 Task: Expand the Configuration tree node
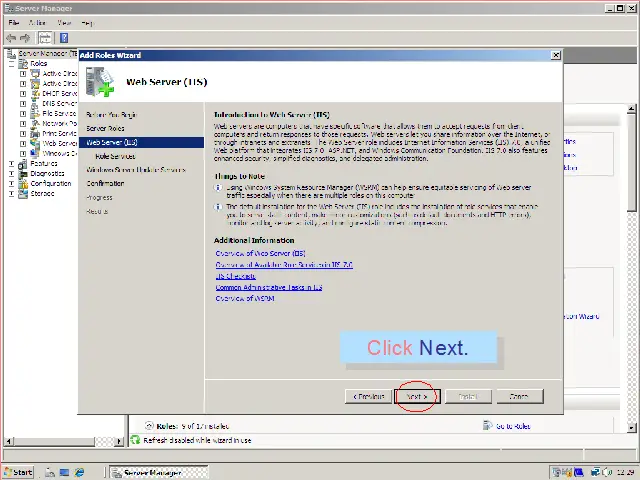pyautogui.click(x=11, y=184)
